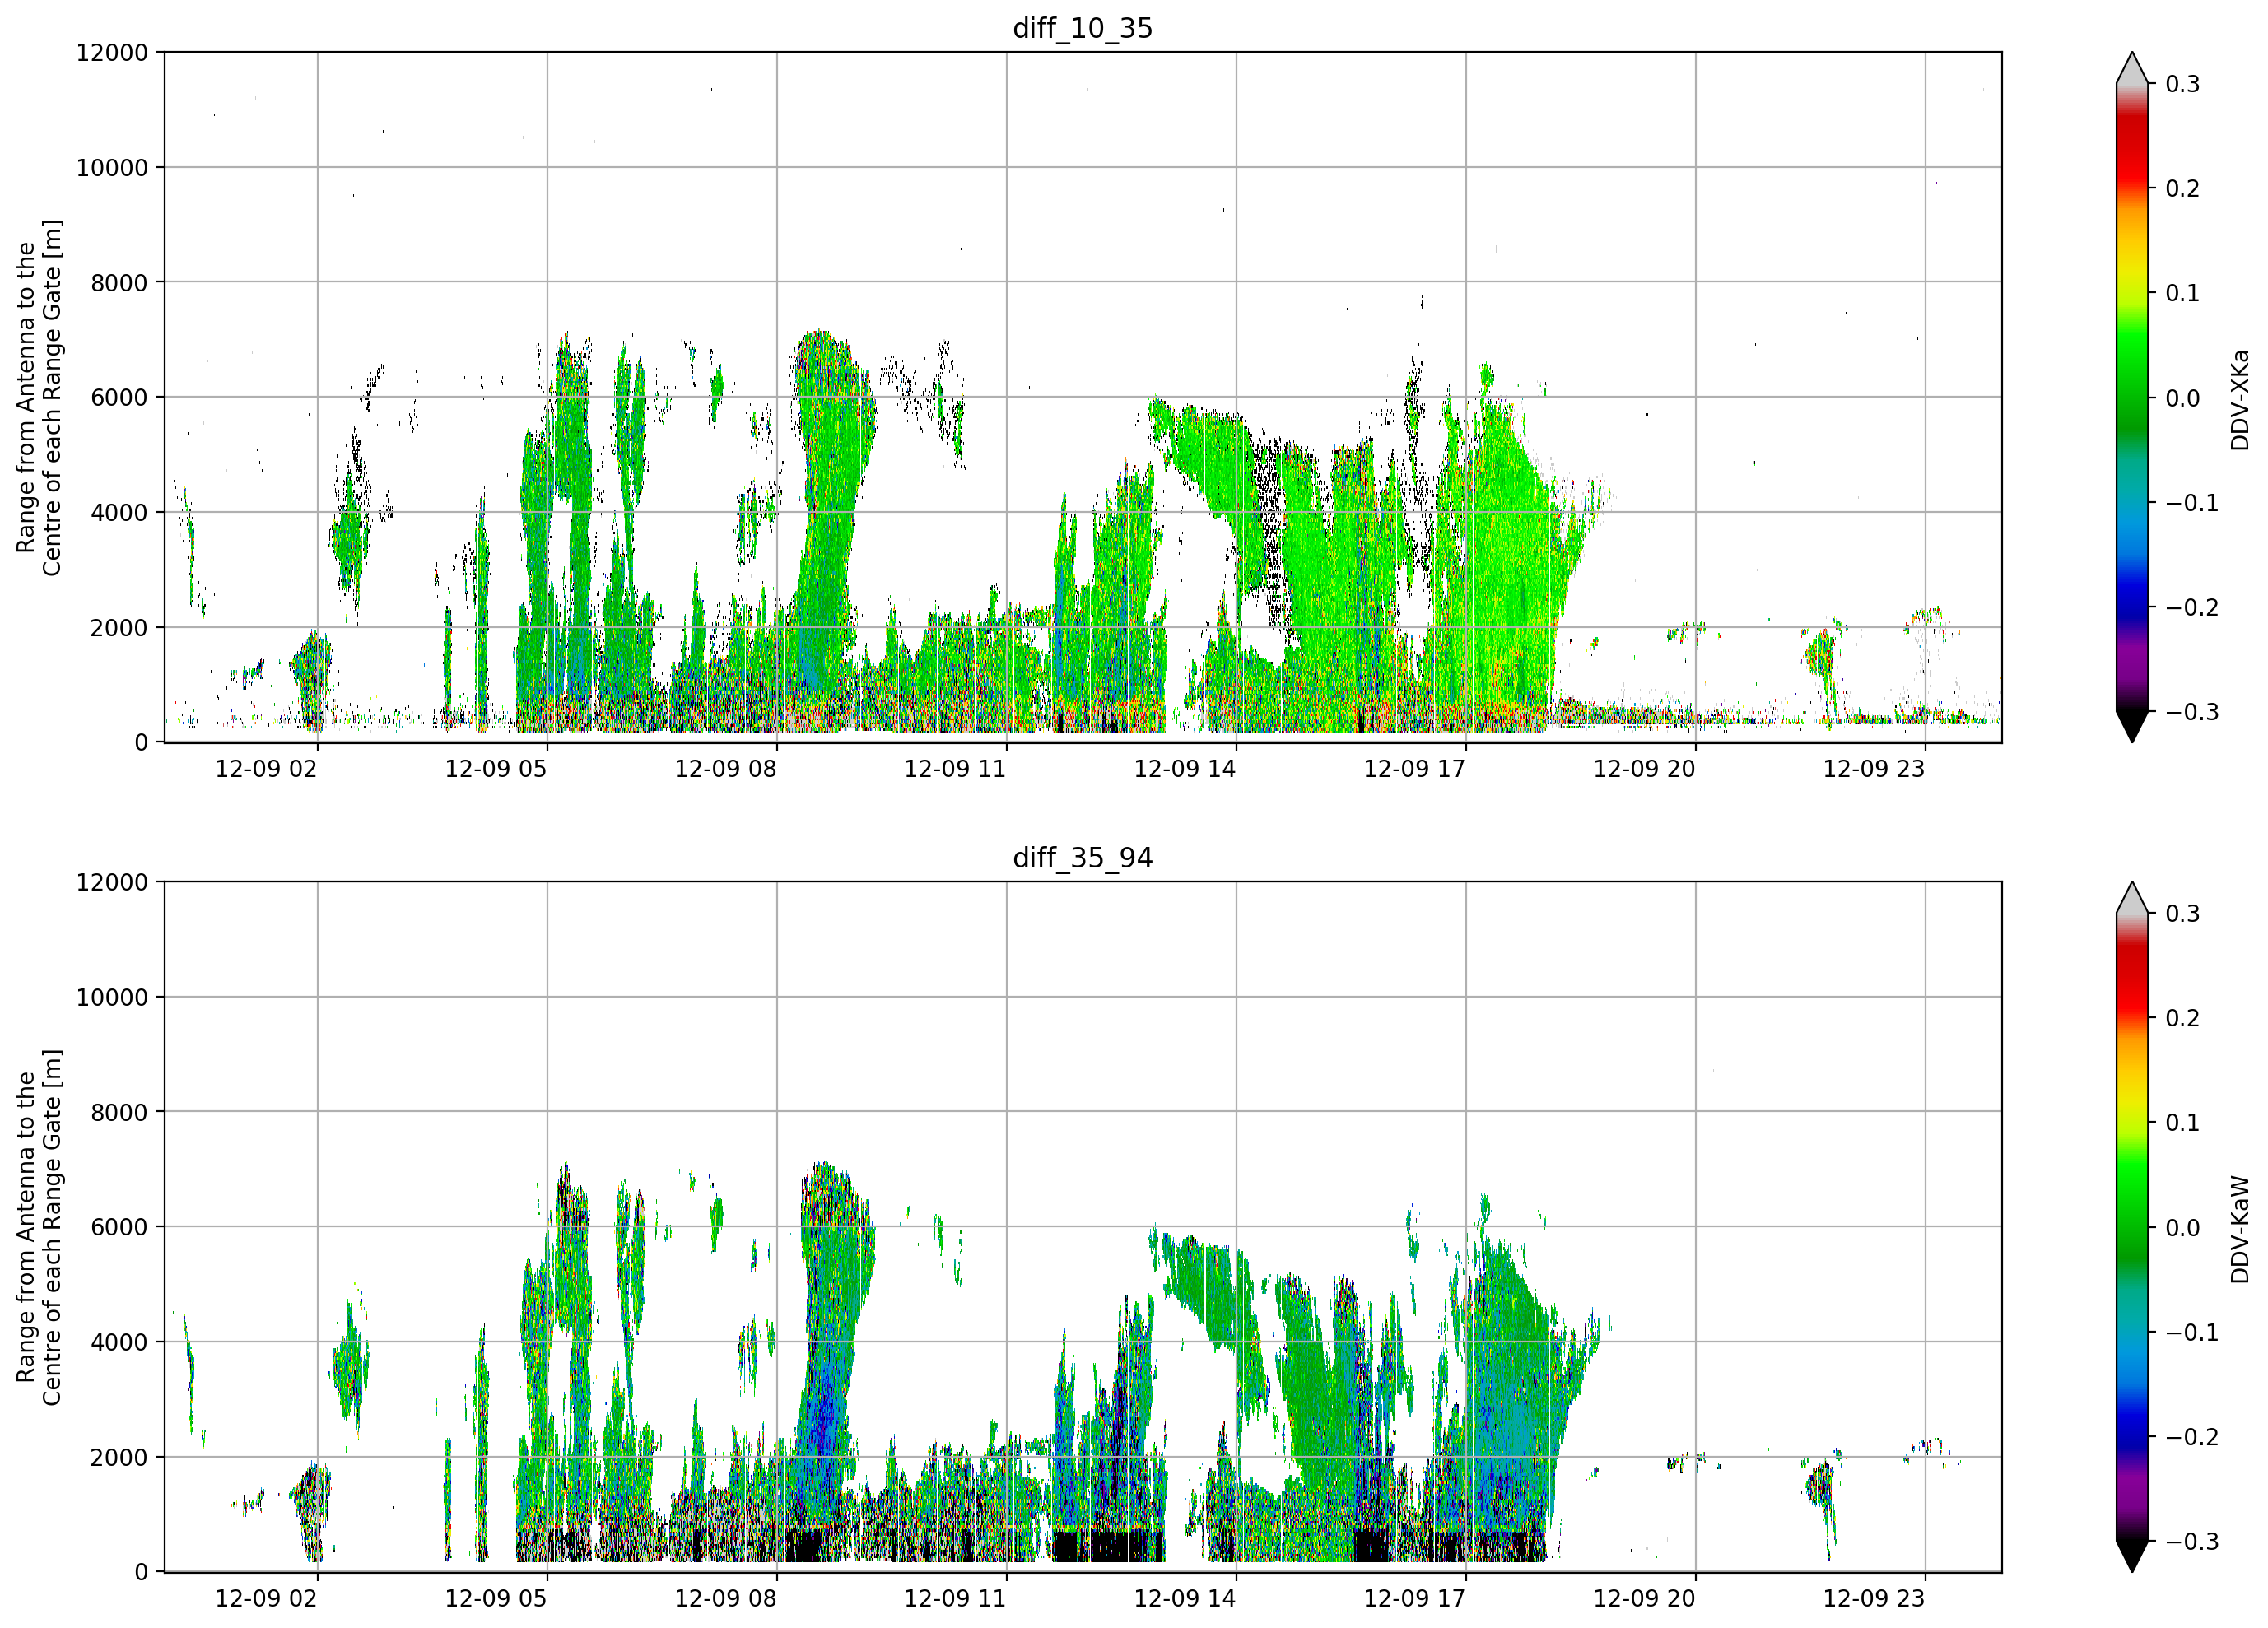
Task: Click the y-axis range label of diff_10_35 plot
Action: 39,397
